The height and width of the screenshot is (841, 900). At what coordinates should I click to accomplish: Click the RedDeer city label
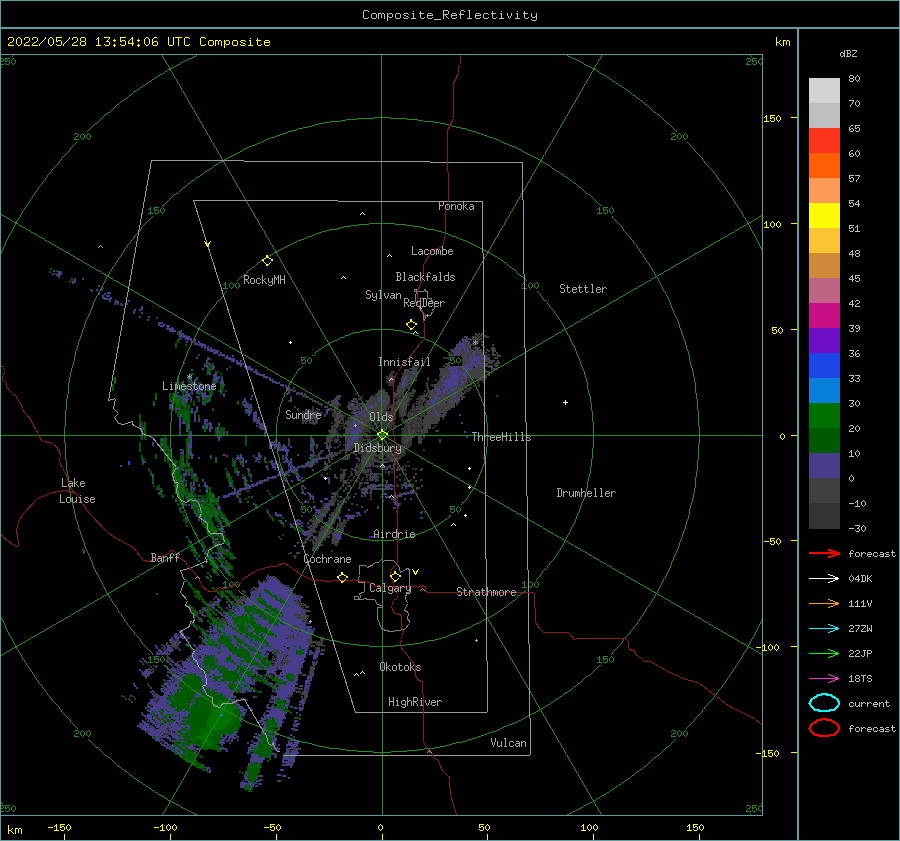pyautogui.click(x=424, y=303)
